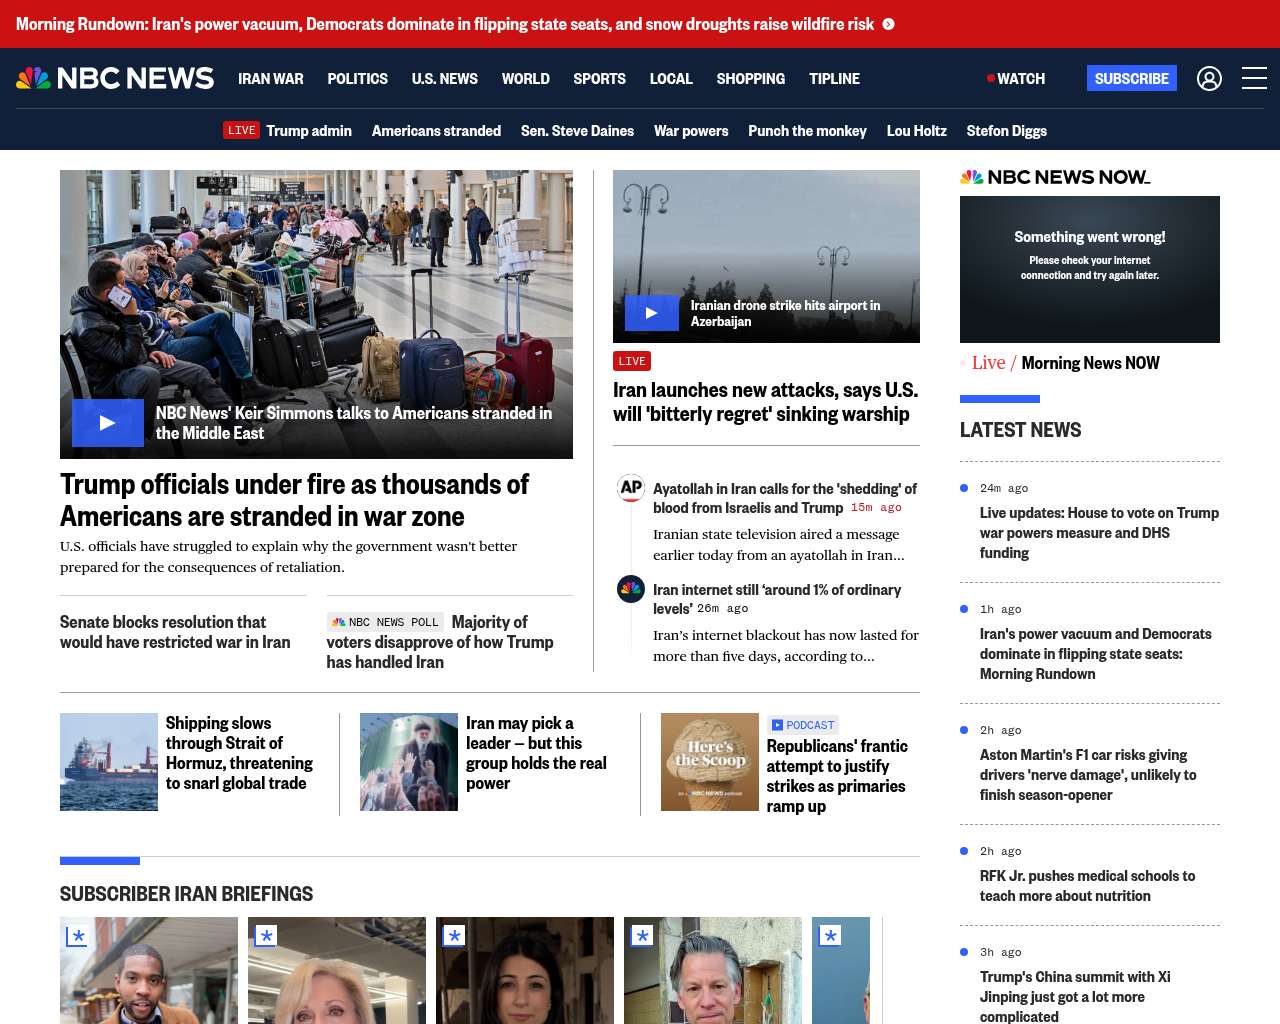Viewport: 1280px width, 1024px height.
Task: Click the AP logo beside Ayatollah story
Action: click(631, 488)
